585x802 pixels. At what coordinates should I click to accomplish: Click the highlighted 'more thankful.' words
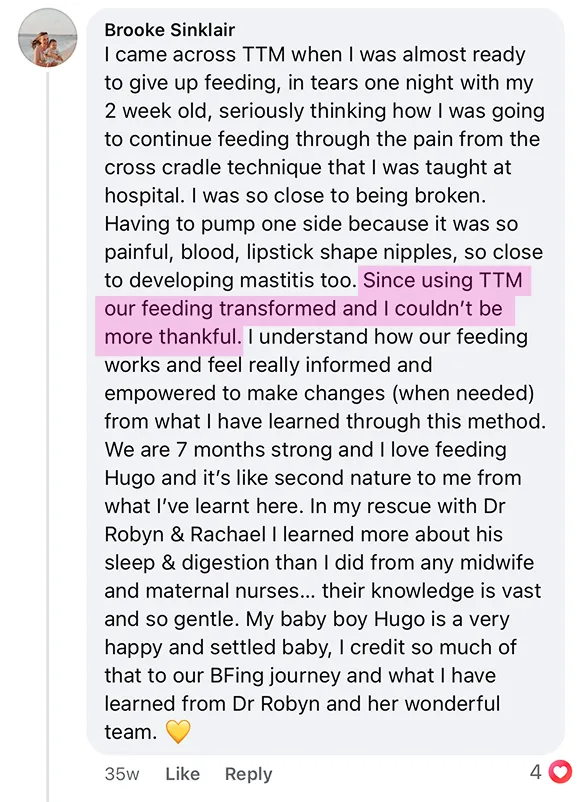point(172,337)
